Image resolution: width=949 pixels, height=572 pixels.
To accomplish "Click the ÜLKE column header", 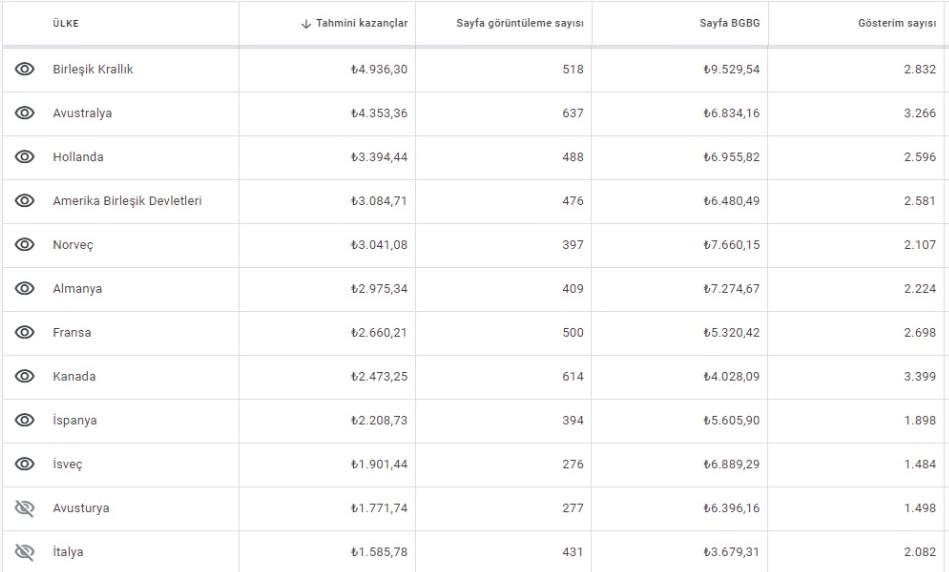I will coord(65,24).
